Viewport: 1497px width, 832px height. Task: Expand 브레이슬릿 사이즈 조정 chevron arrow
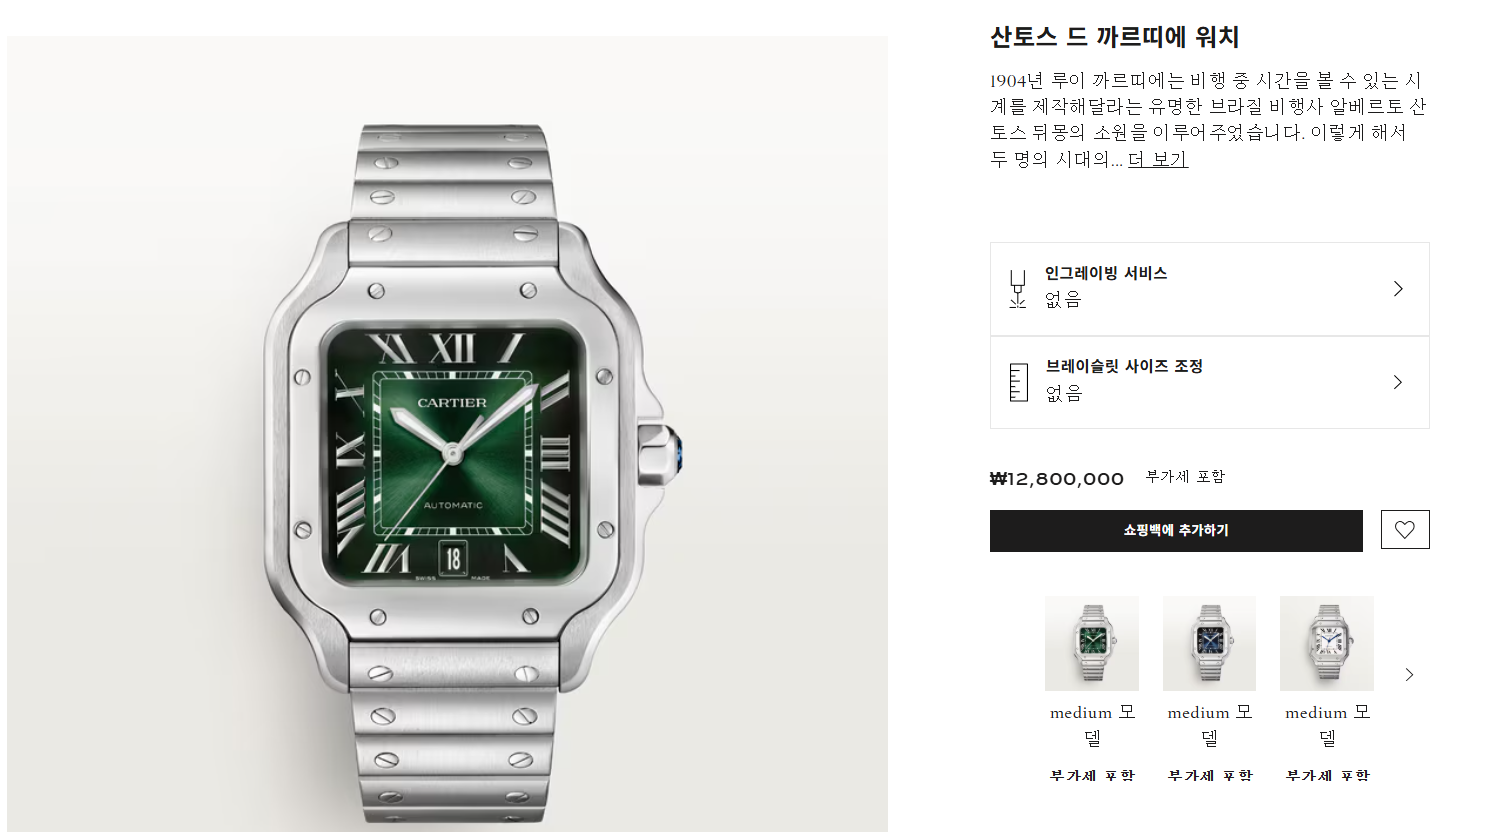[1398, 382]
